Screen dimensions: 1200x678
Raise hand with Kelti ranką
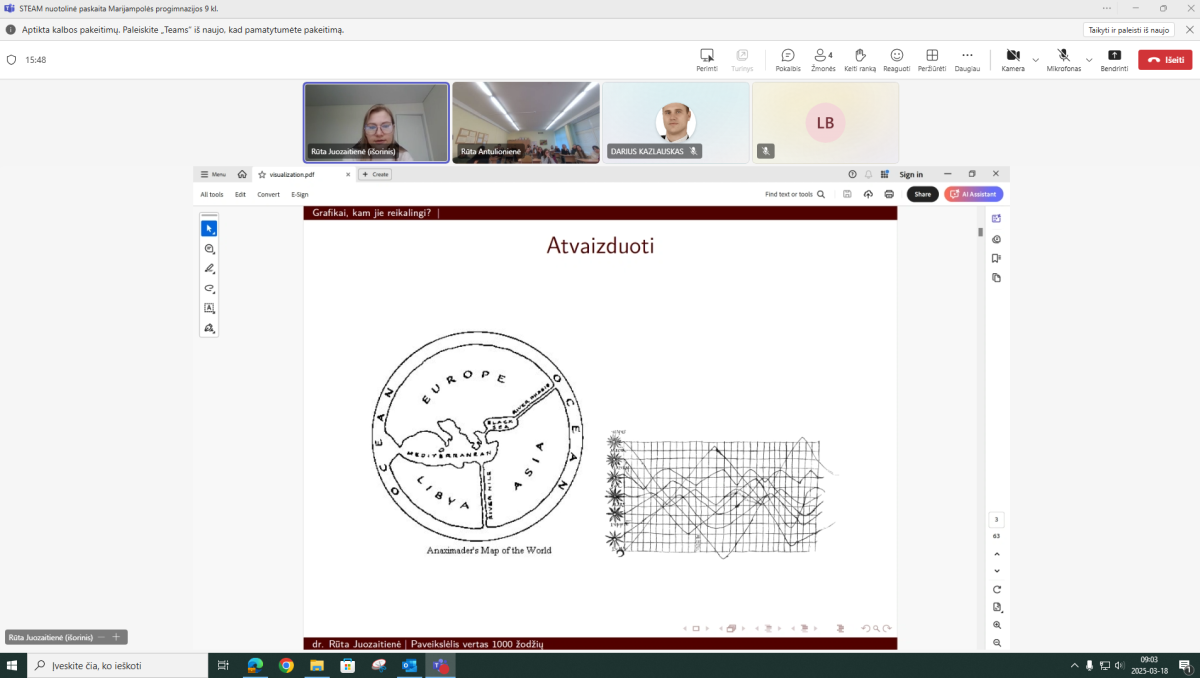tap(859, 58)
